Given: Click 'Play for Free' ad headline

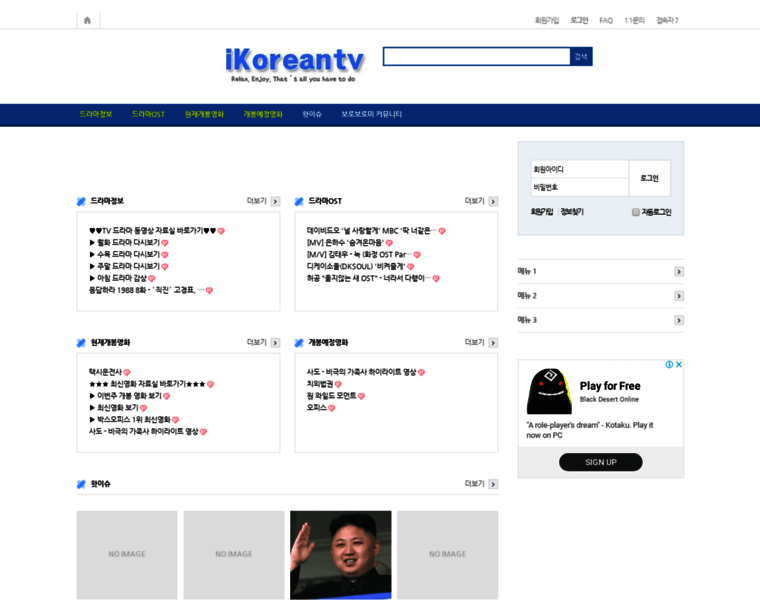Looking at the screenshot, I should pos(610,386).
